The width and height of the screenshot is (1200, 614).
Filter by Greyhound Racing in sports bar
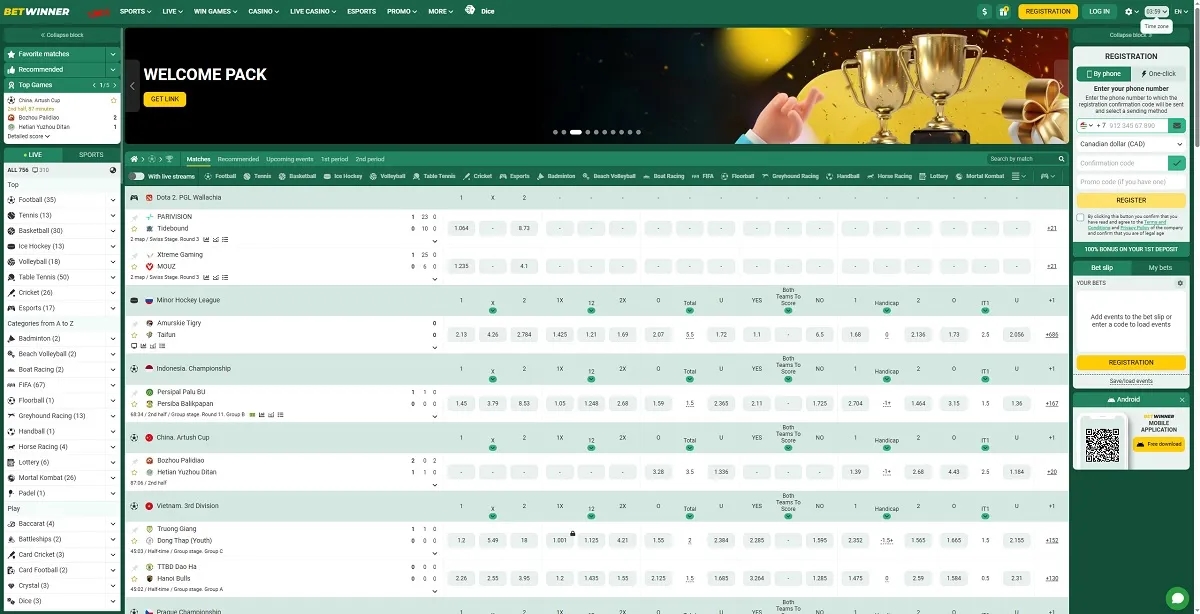[790, 176]
